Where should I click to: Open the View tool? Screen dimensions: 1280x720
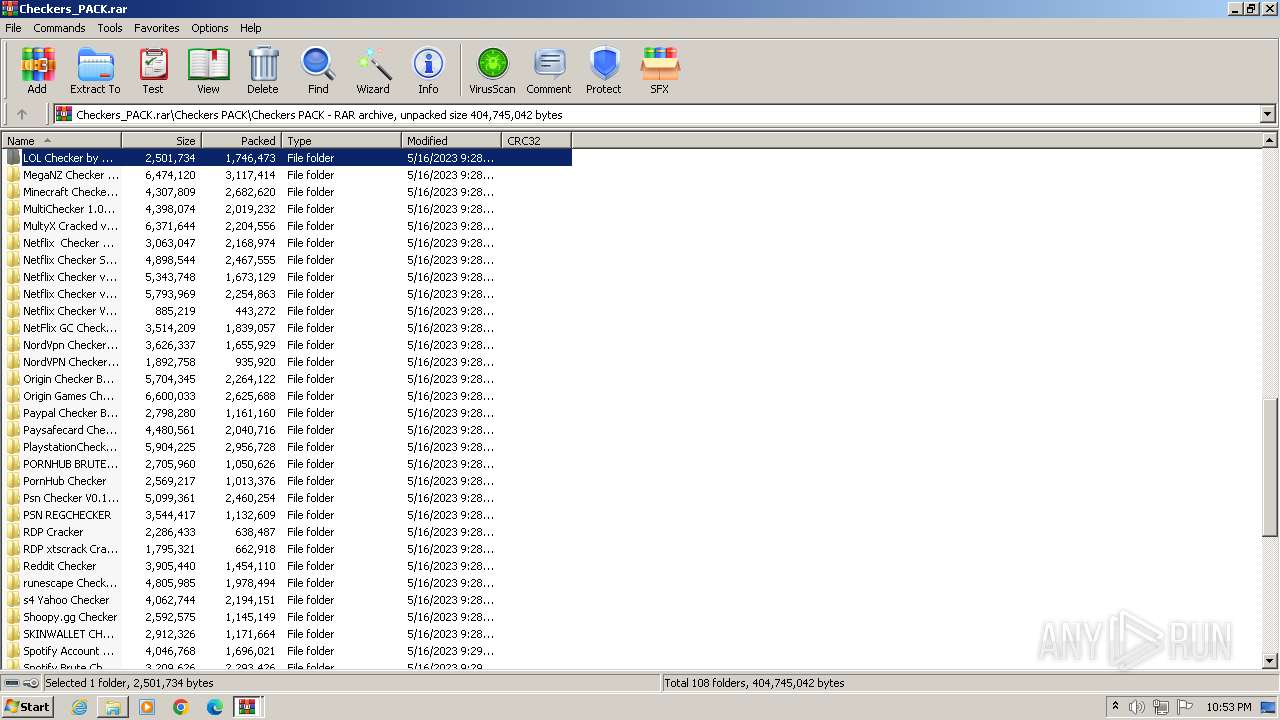point(208,71)
